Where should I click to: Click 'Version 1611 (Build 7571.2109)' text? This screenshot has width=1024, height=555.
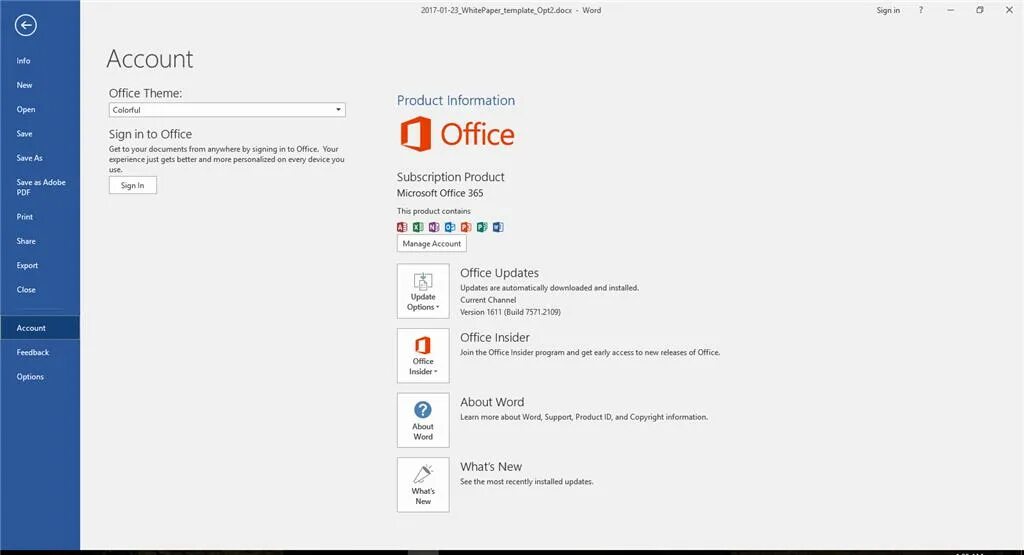(x=510, y=312)
